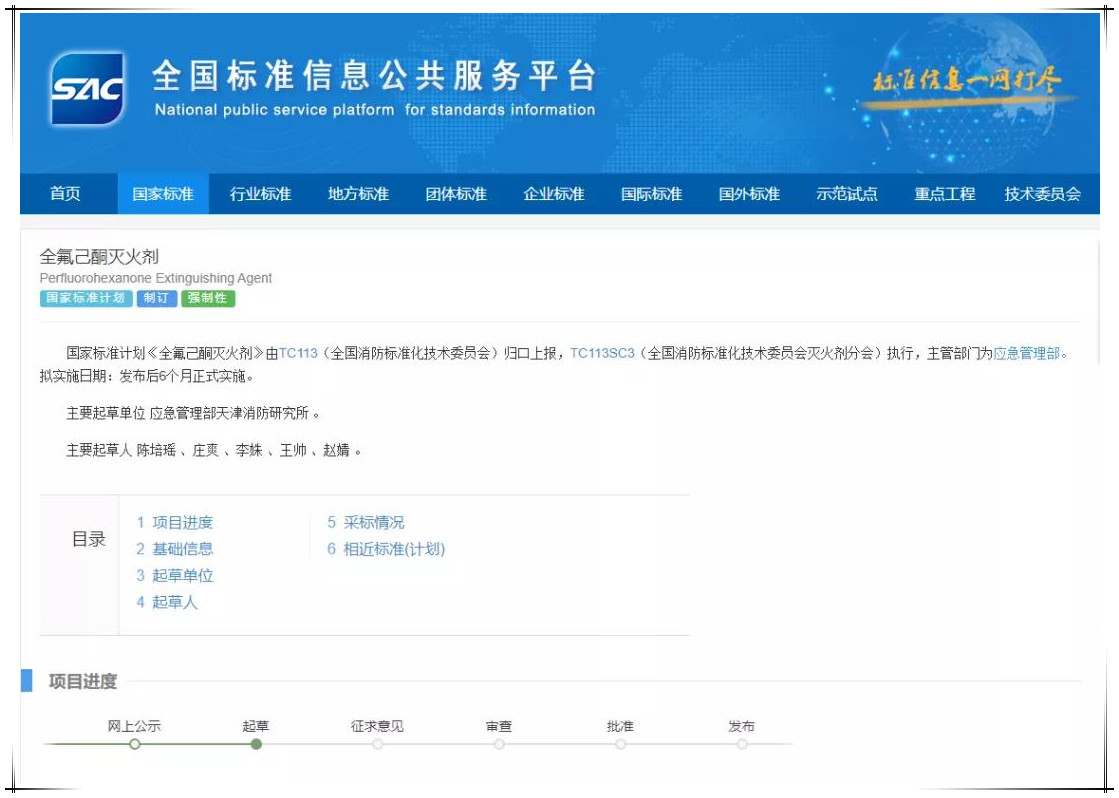Screen dimensions: 1119x798
Task: Click the 国家标准计划 tag badge
Action: [85, 298]
